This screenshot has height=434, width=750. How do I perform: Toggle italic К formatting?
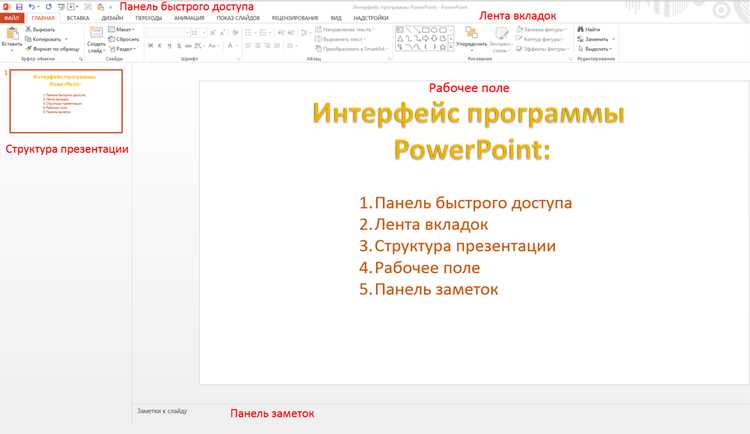[x=159, y=46]
